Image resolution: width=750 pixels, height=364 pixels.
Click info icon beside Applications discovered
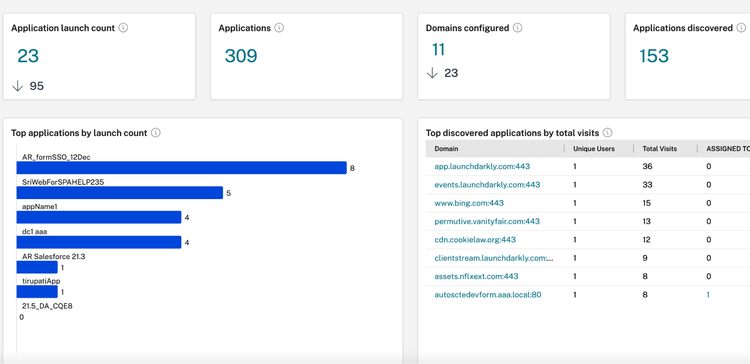(x=741, y=28)
